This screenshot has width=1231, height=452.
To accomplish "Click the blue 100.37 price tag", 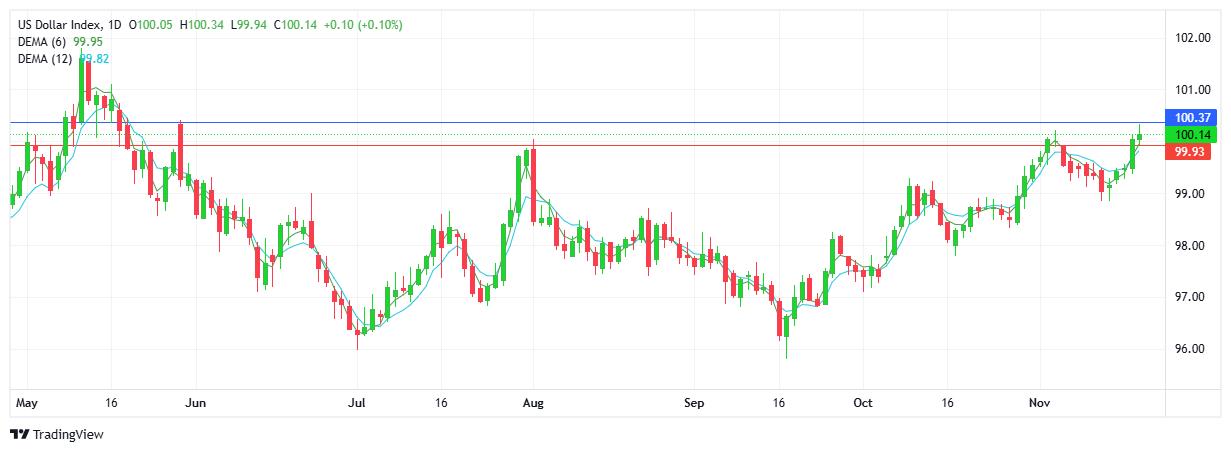I will click(x=1193, y=118).
